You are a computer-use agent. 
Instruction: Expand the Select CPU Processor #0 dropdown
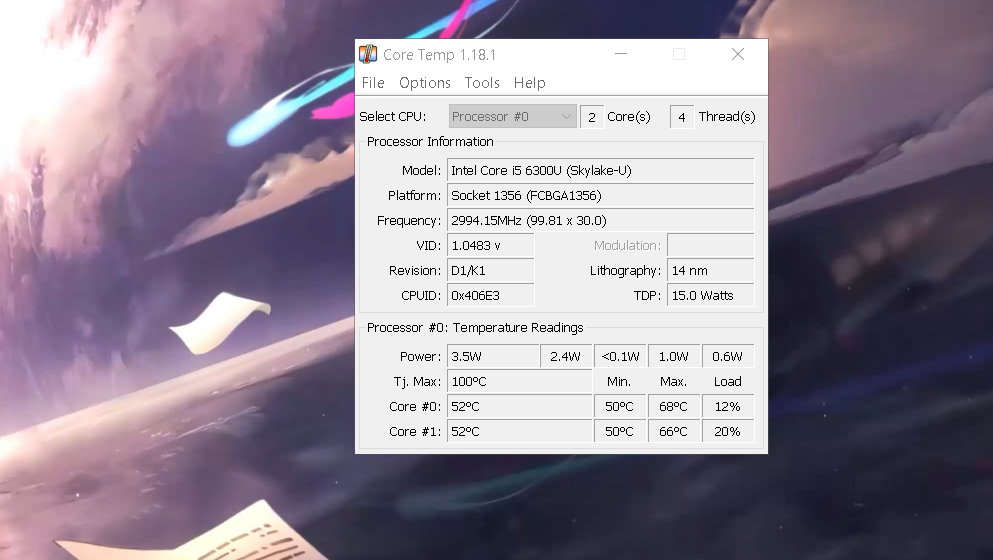512,117
